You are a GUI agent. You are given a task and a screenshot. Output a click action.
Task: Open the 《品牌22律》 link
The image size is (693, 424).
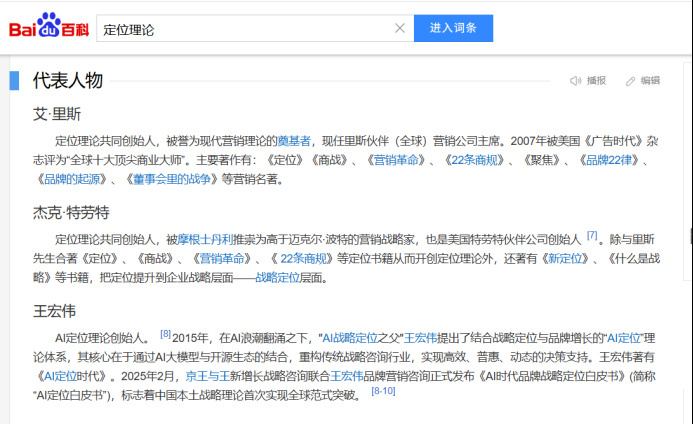(609, 160)
